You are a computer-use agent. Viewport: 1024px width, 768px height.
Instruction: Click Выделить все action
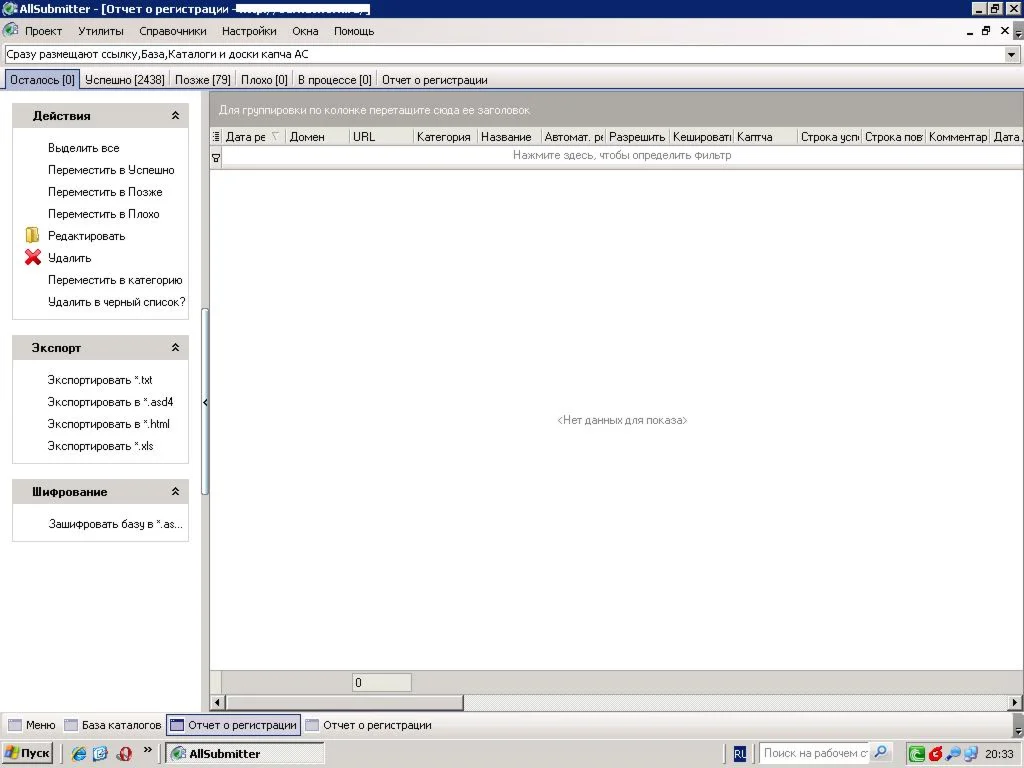coord(84,148)
